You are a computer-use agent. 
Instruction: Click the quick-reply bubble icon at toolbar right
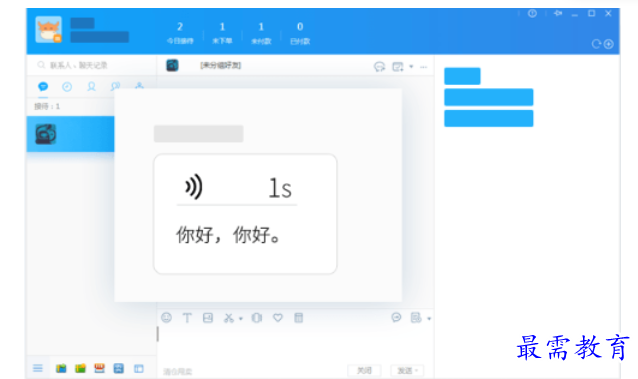coord(396,318)
